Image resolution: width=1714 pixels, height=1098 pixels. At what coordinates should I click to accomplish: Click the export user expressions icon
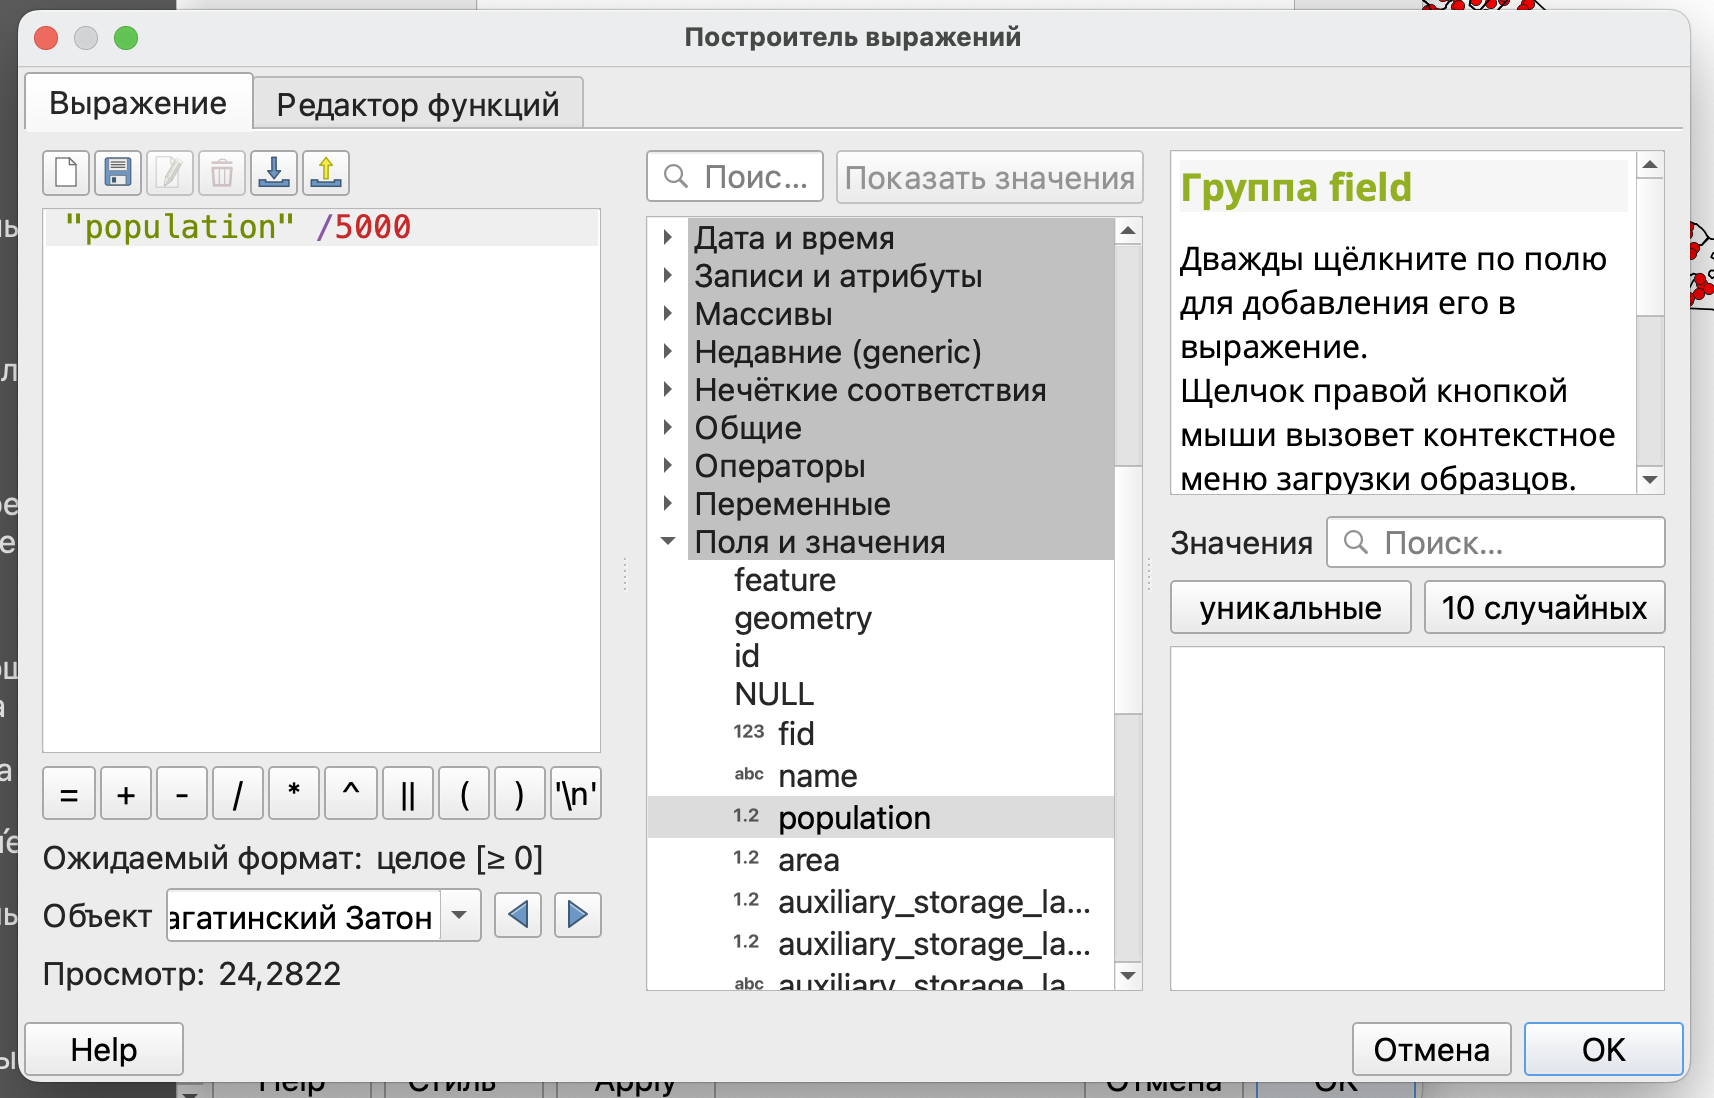326,174
